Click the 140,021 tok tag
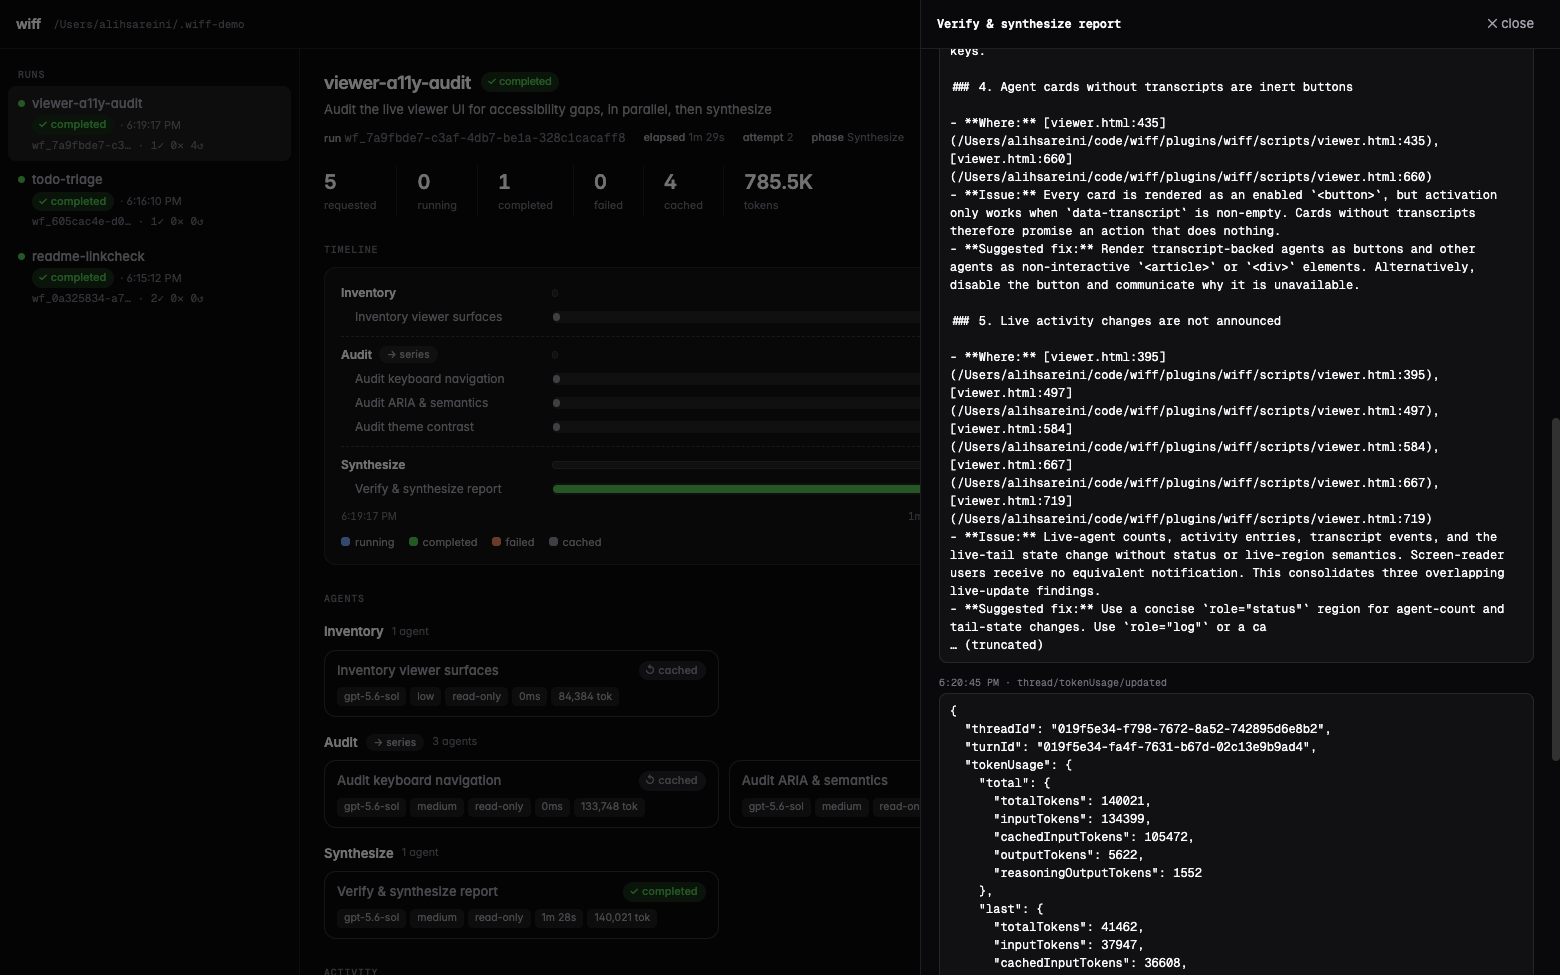 [x=622, y=917]
